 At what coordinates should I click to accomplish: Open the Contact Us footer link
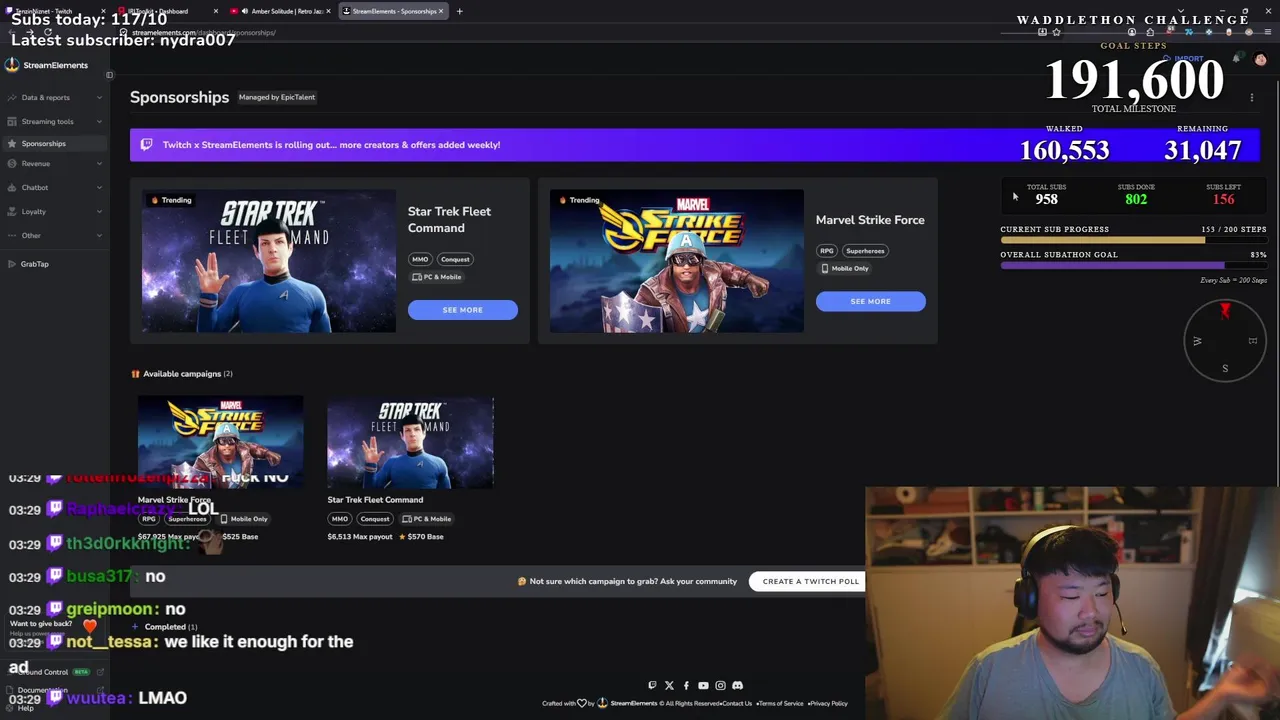coord(737,703)
